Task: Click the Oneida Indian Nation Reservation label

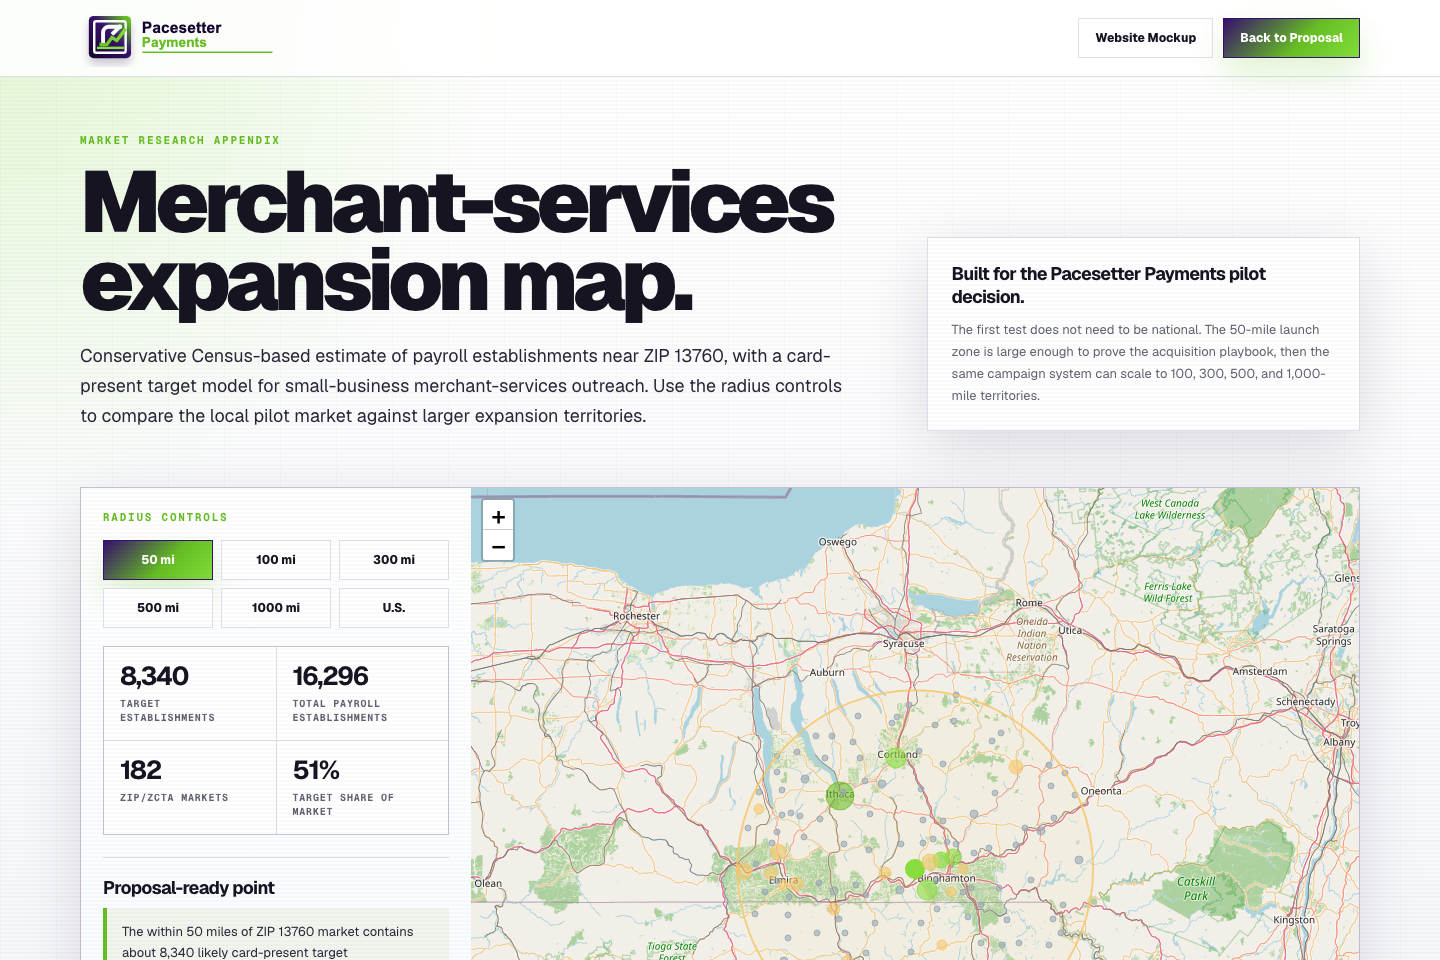Action: pyautogui.click(x=1032, y=639)
